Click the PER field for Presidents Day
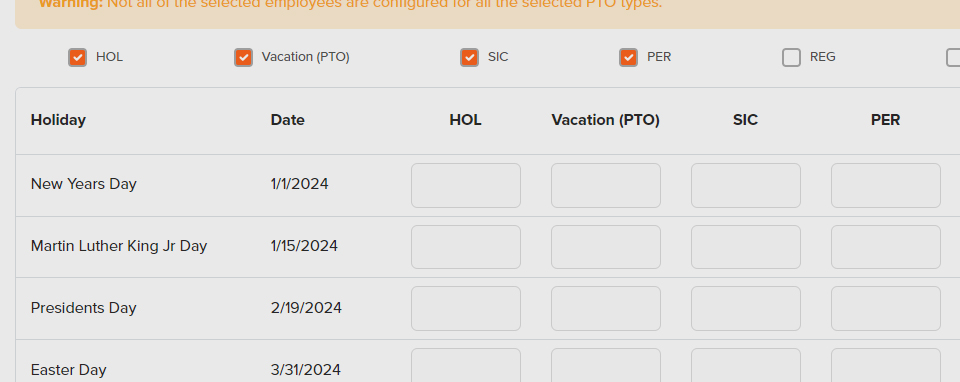This screenshot has width=960, height=382. pyautogui.click(x=886, y=309)
